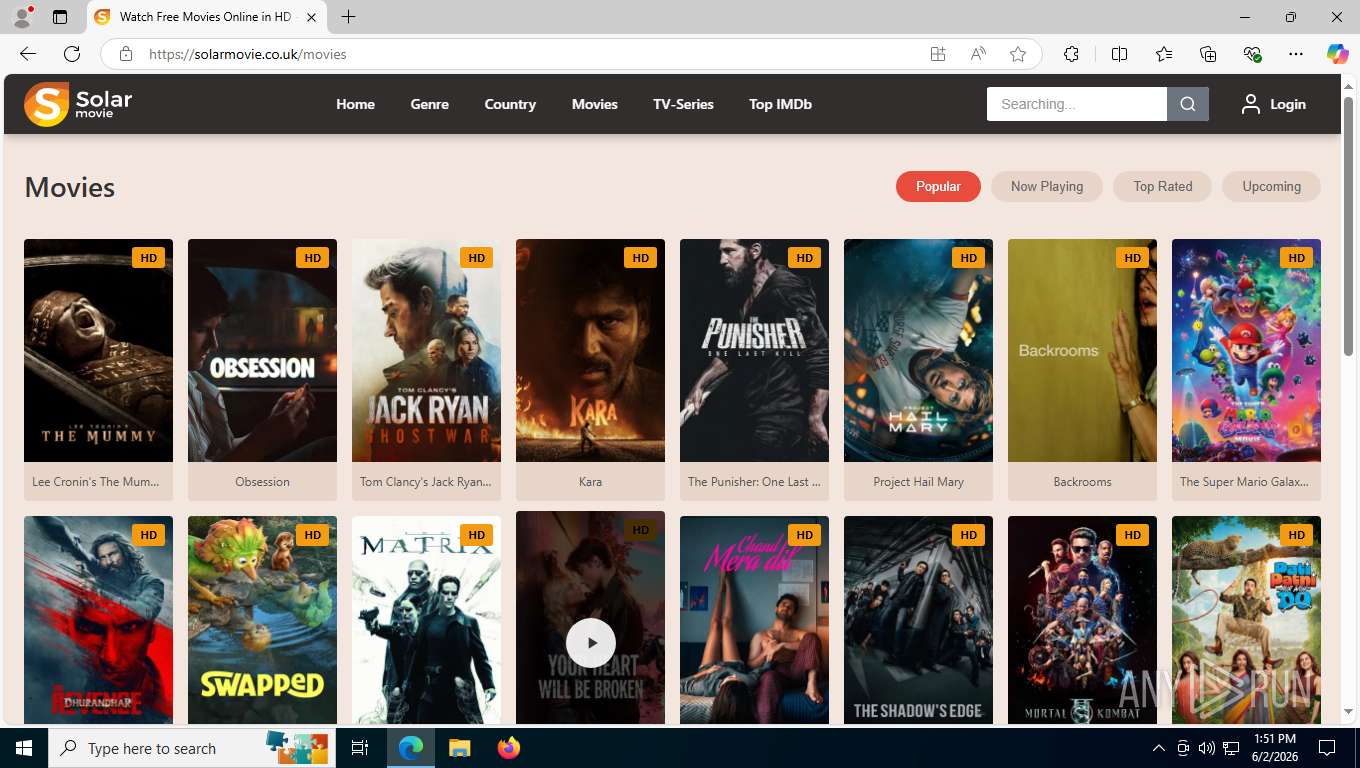Image resolution: width=1360 pixels, height=768 pixels.
Task: Click the browser address bar URL
Action: click(x=248, y=54)
